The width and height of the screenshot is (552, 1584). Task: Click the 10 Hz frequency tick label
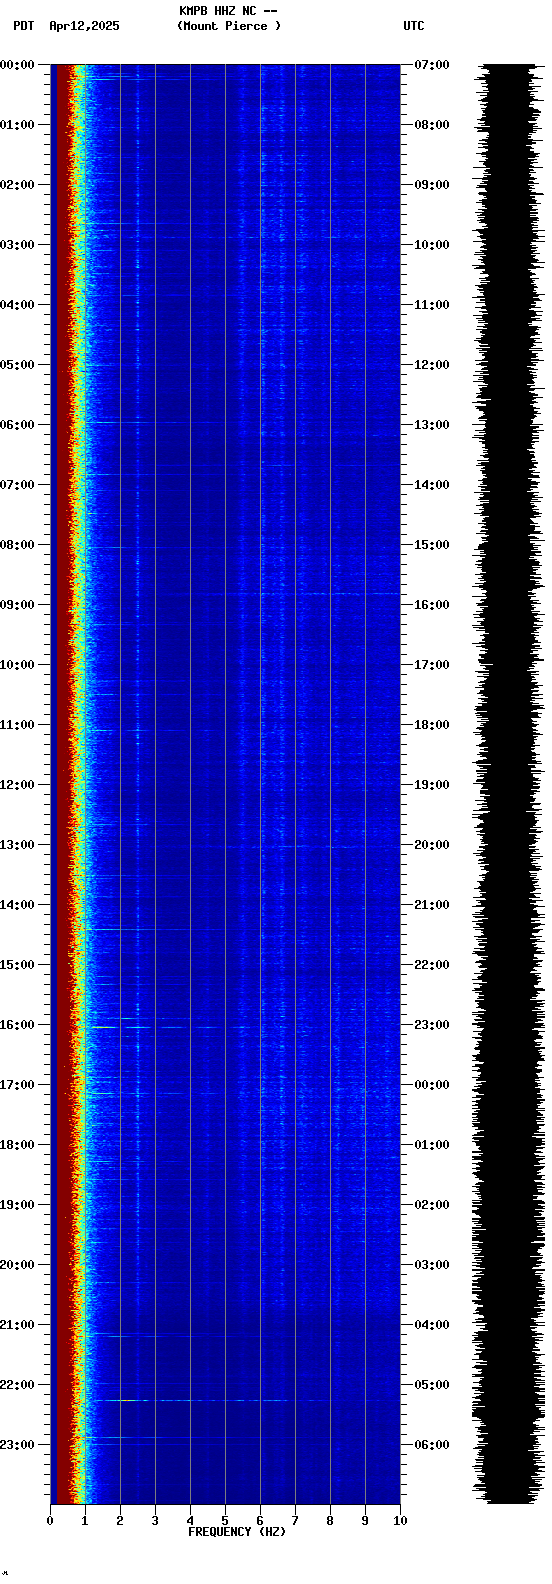pyautogui.click(x=400, y=1521)
